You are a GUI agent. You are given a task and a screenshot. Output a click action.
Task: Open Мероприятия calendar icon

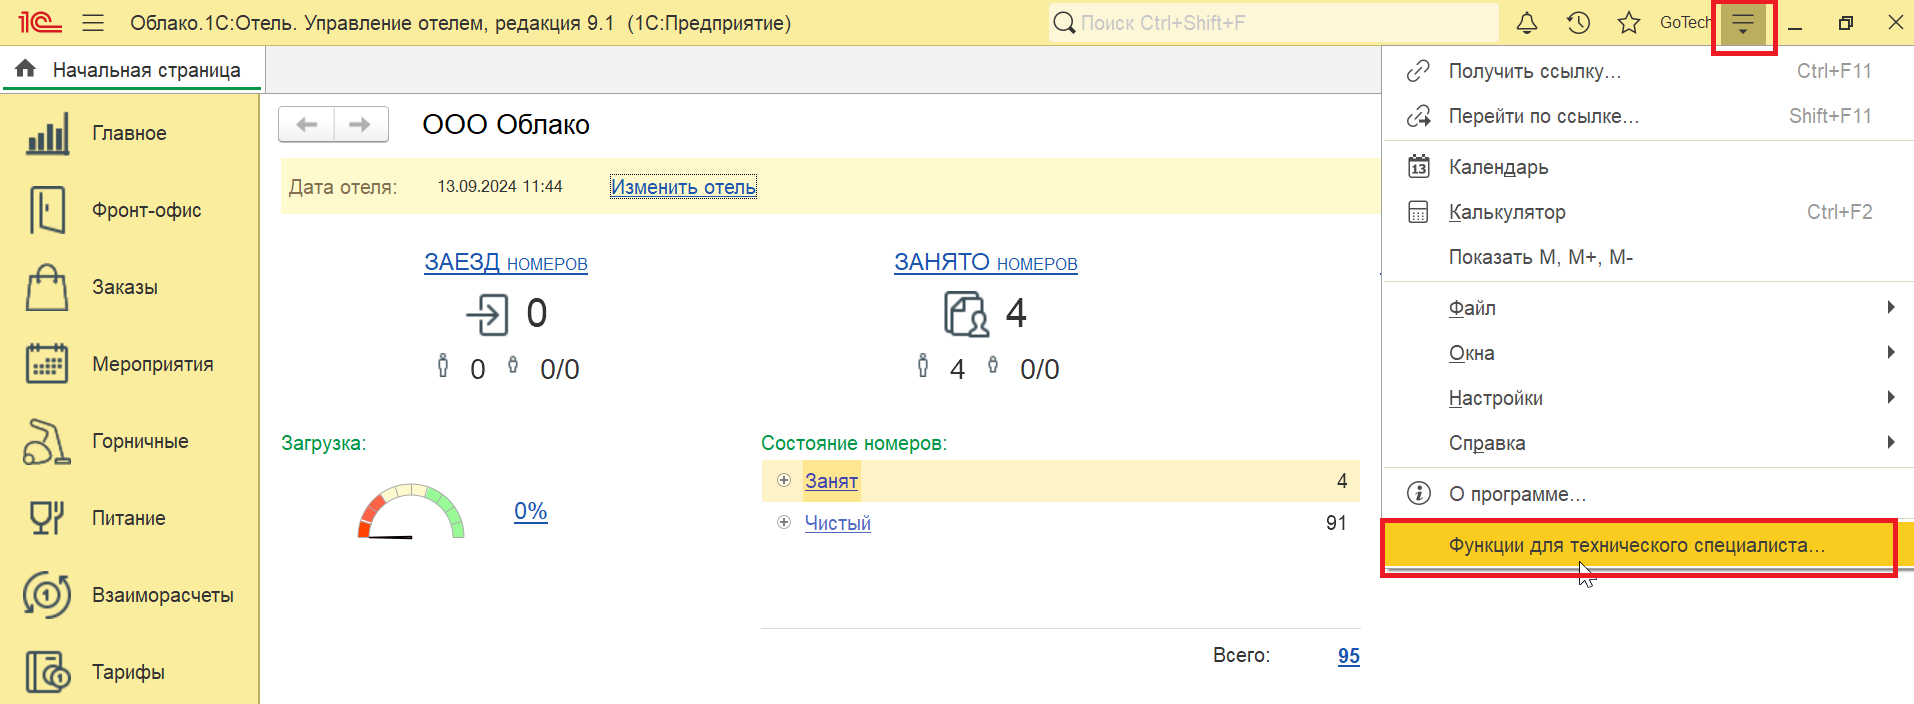click(47, 364)
